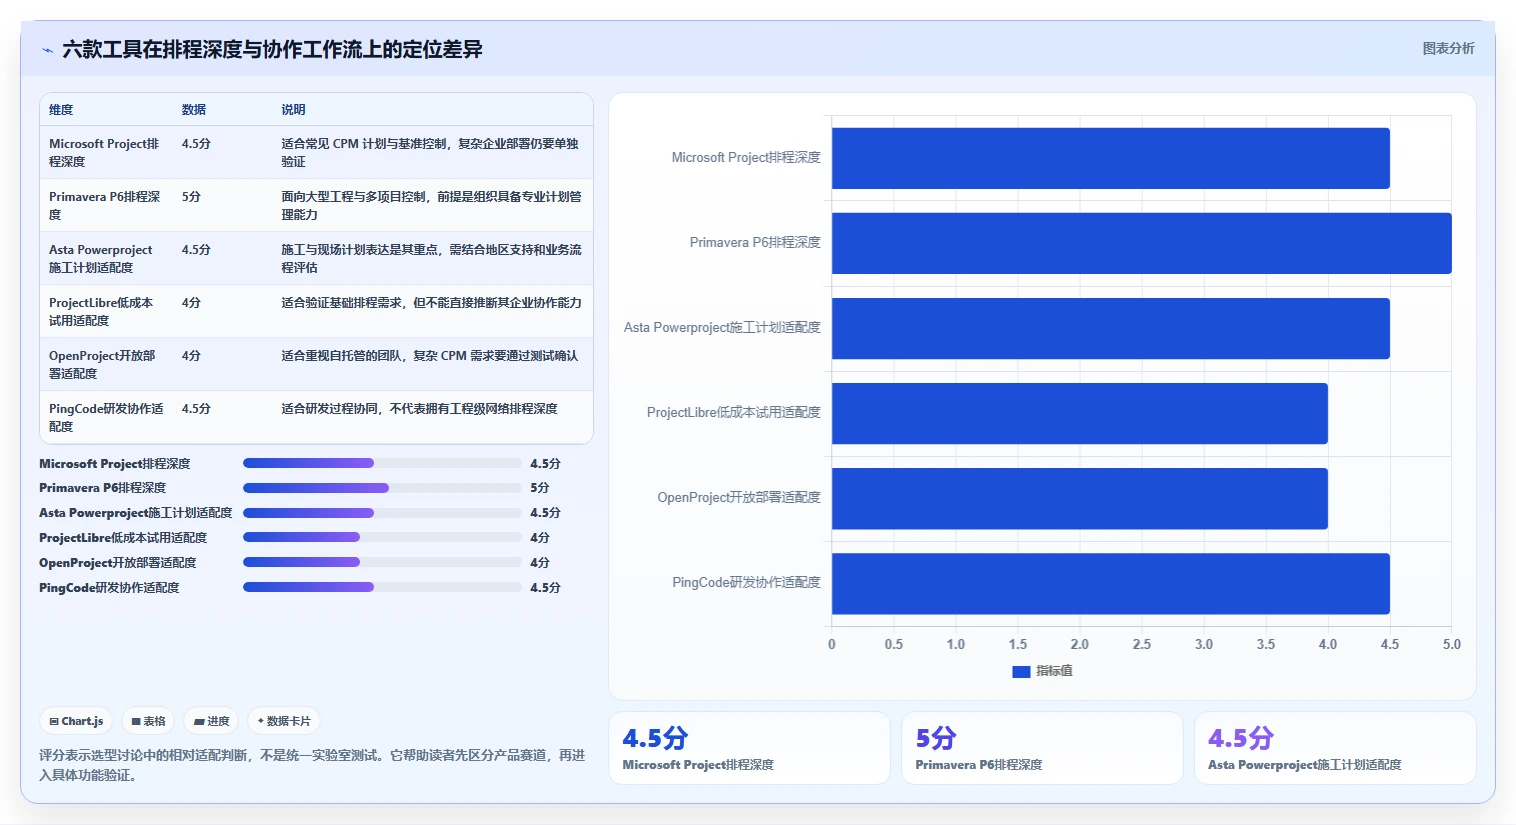Click the PingCode研发协作适配度 progress bar
Screen dimensions: 1516x825
coord(382,588)
